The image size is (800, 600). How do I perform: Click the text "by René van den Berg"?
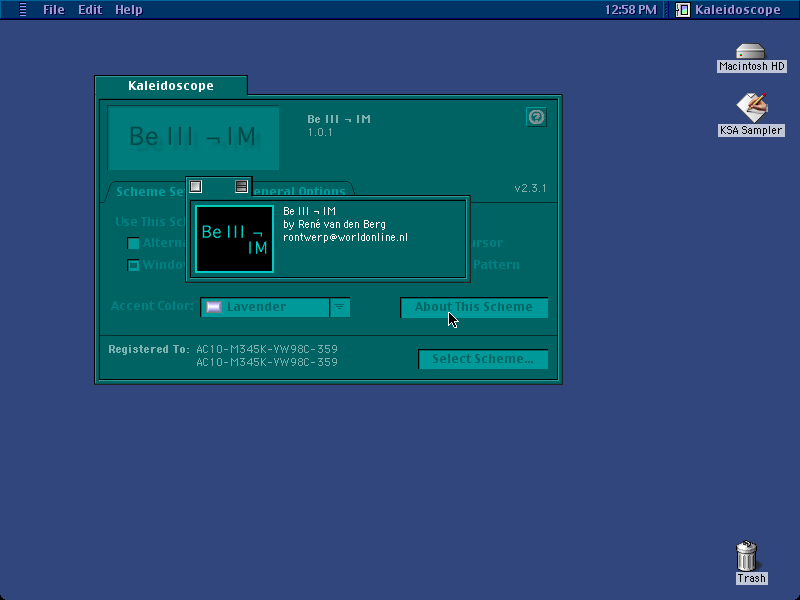click(334, 224)
